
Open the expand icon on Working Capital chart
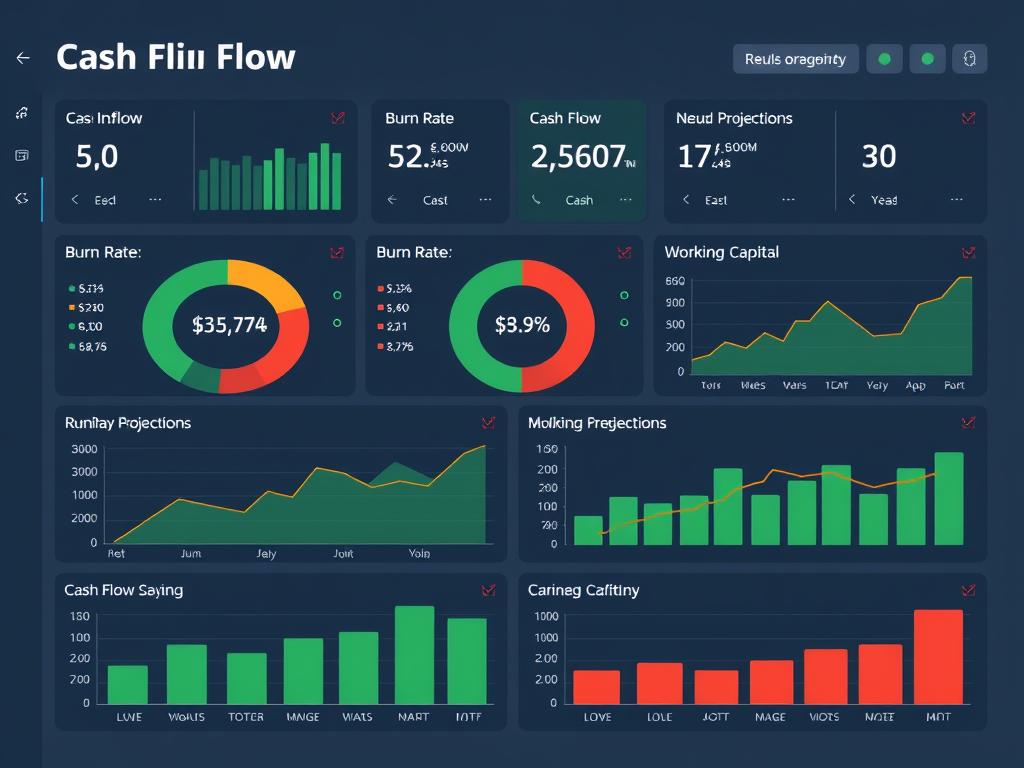[966, 253]
